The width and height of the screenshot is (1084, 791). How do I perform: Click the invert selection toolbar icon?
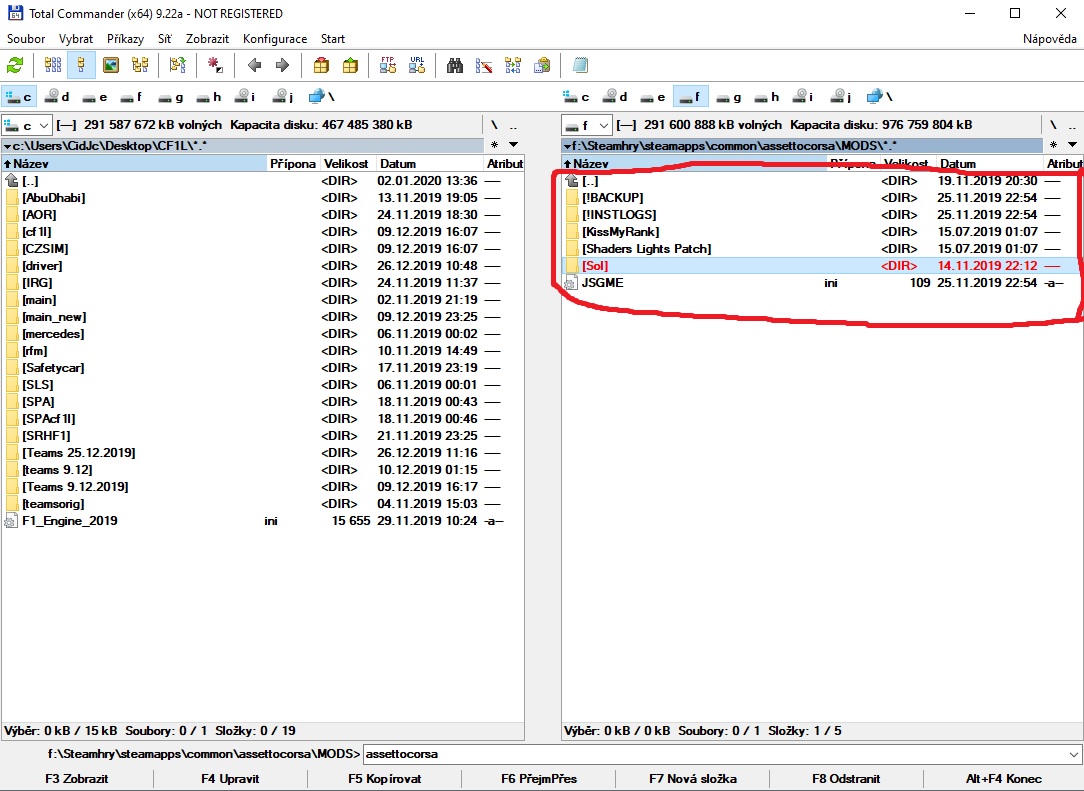click(x=215, y=66)
